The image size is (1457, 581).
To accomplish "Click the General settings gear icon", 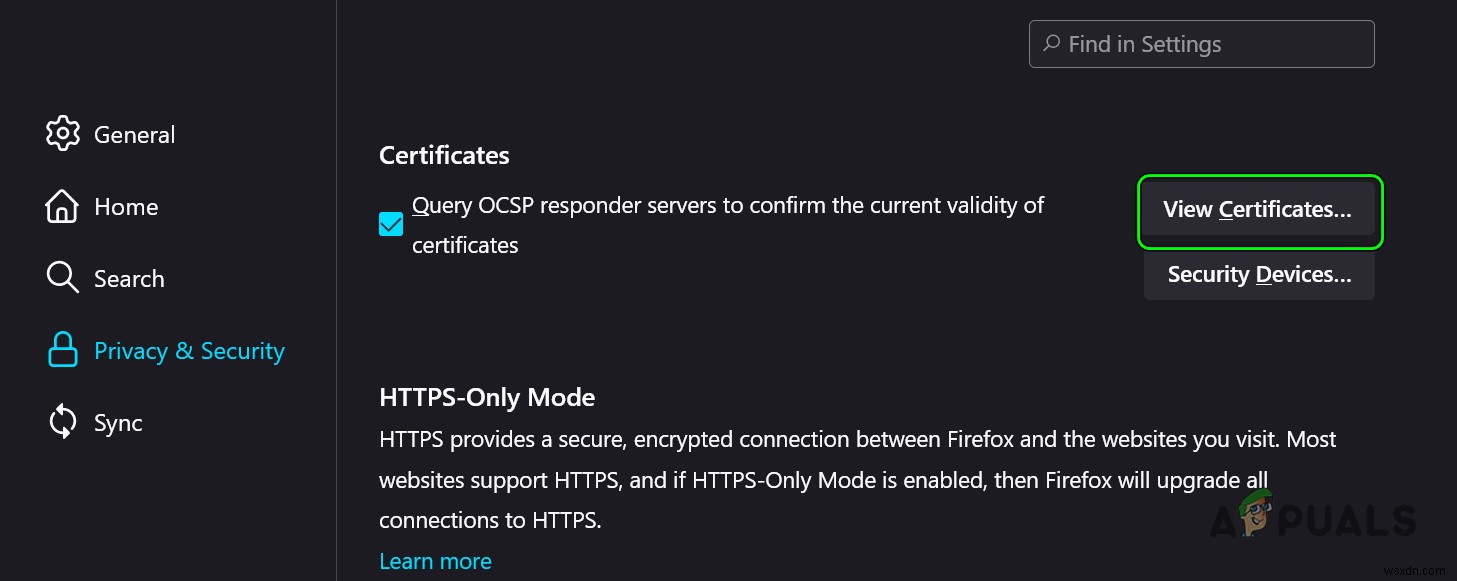I will [x=63, y=133].
